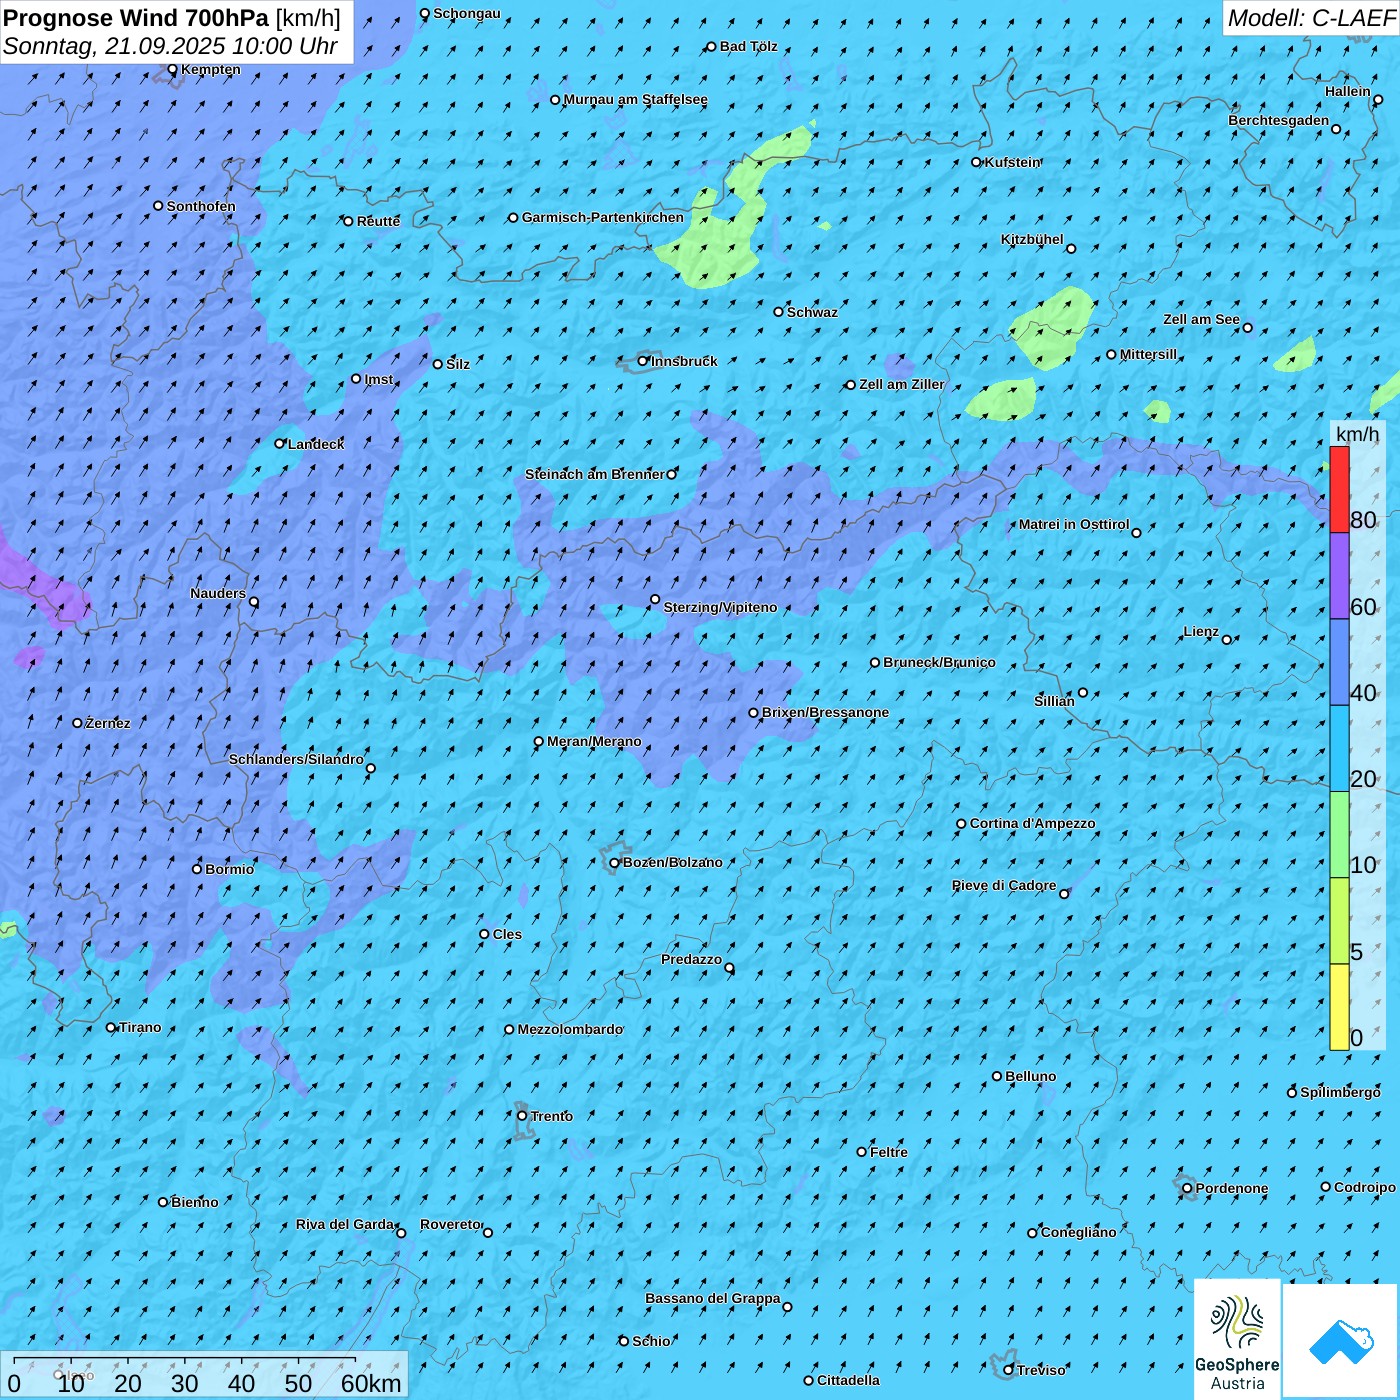Click the Bruneck/Brunico label
Screen dimensions: 1400x1400
939,662
